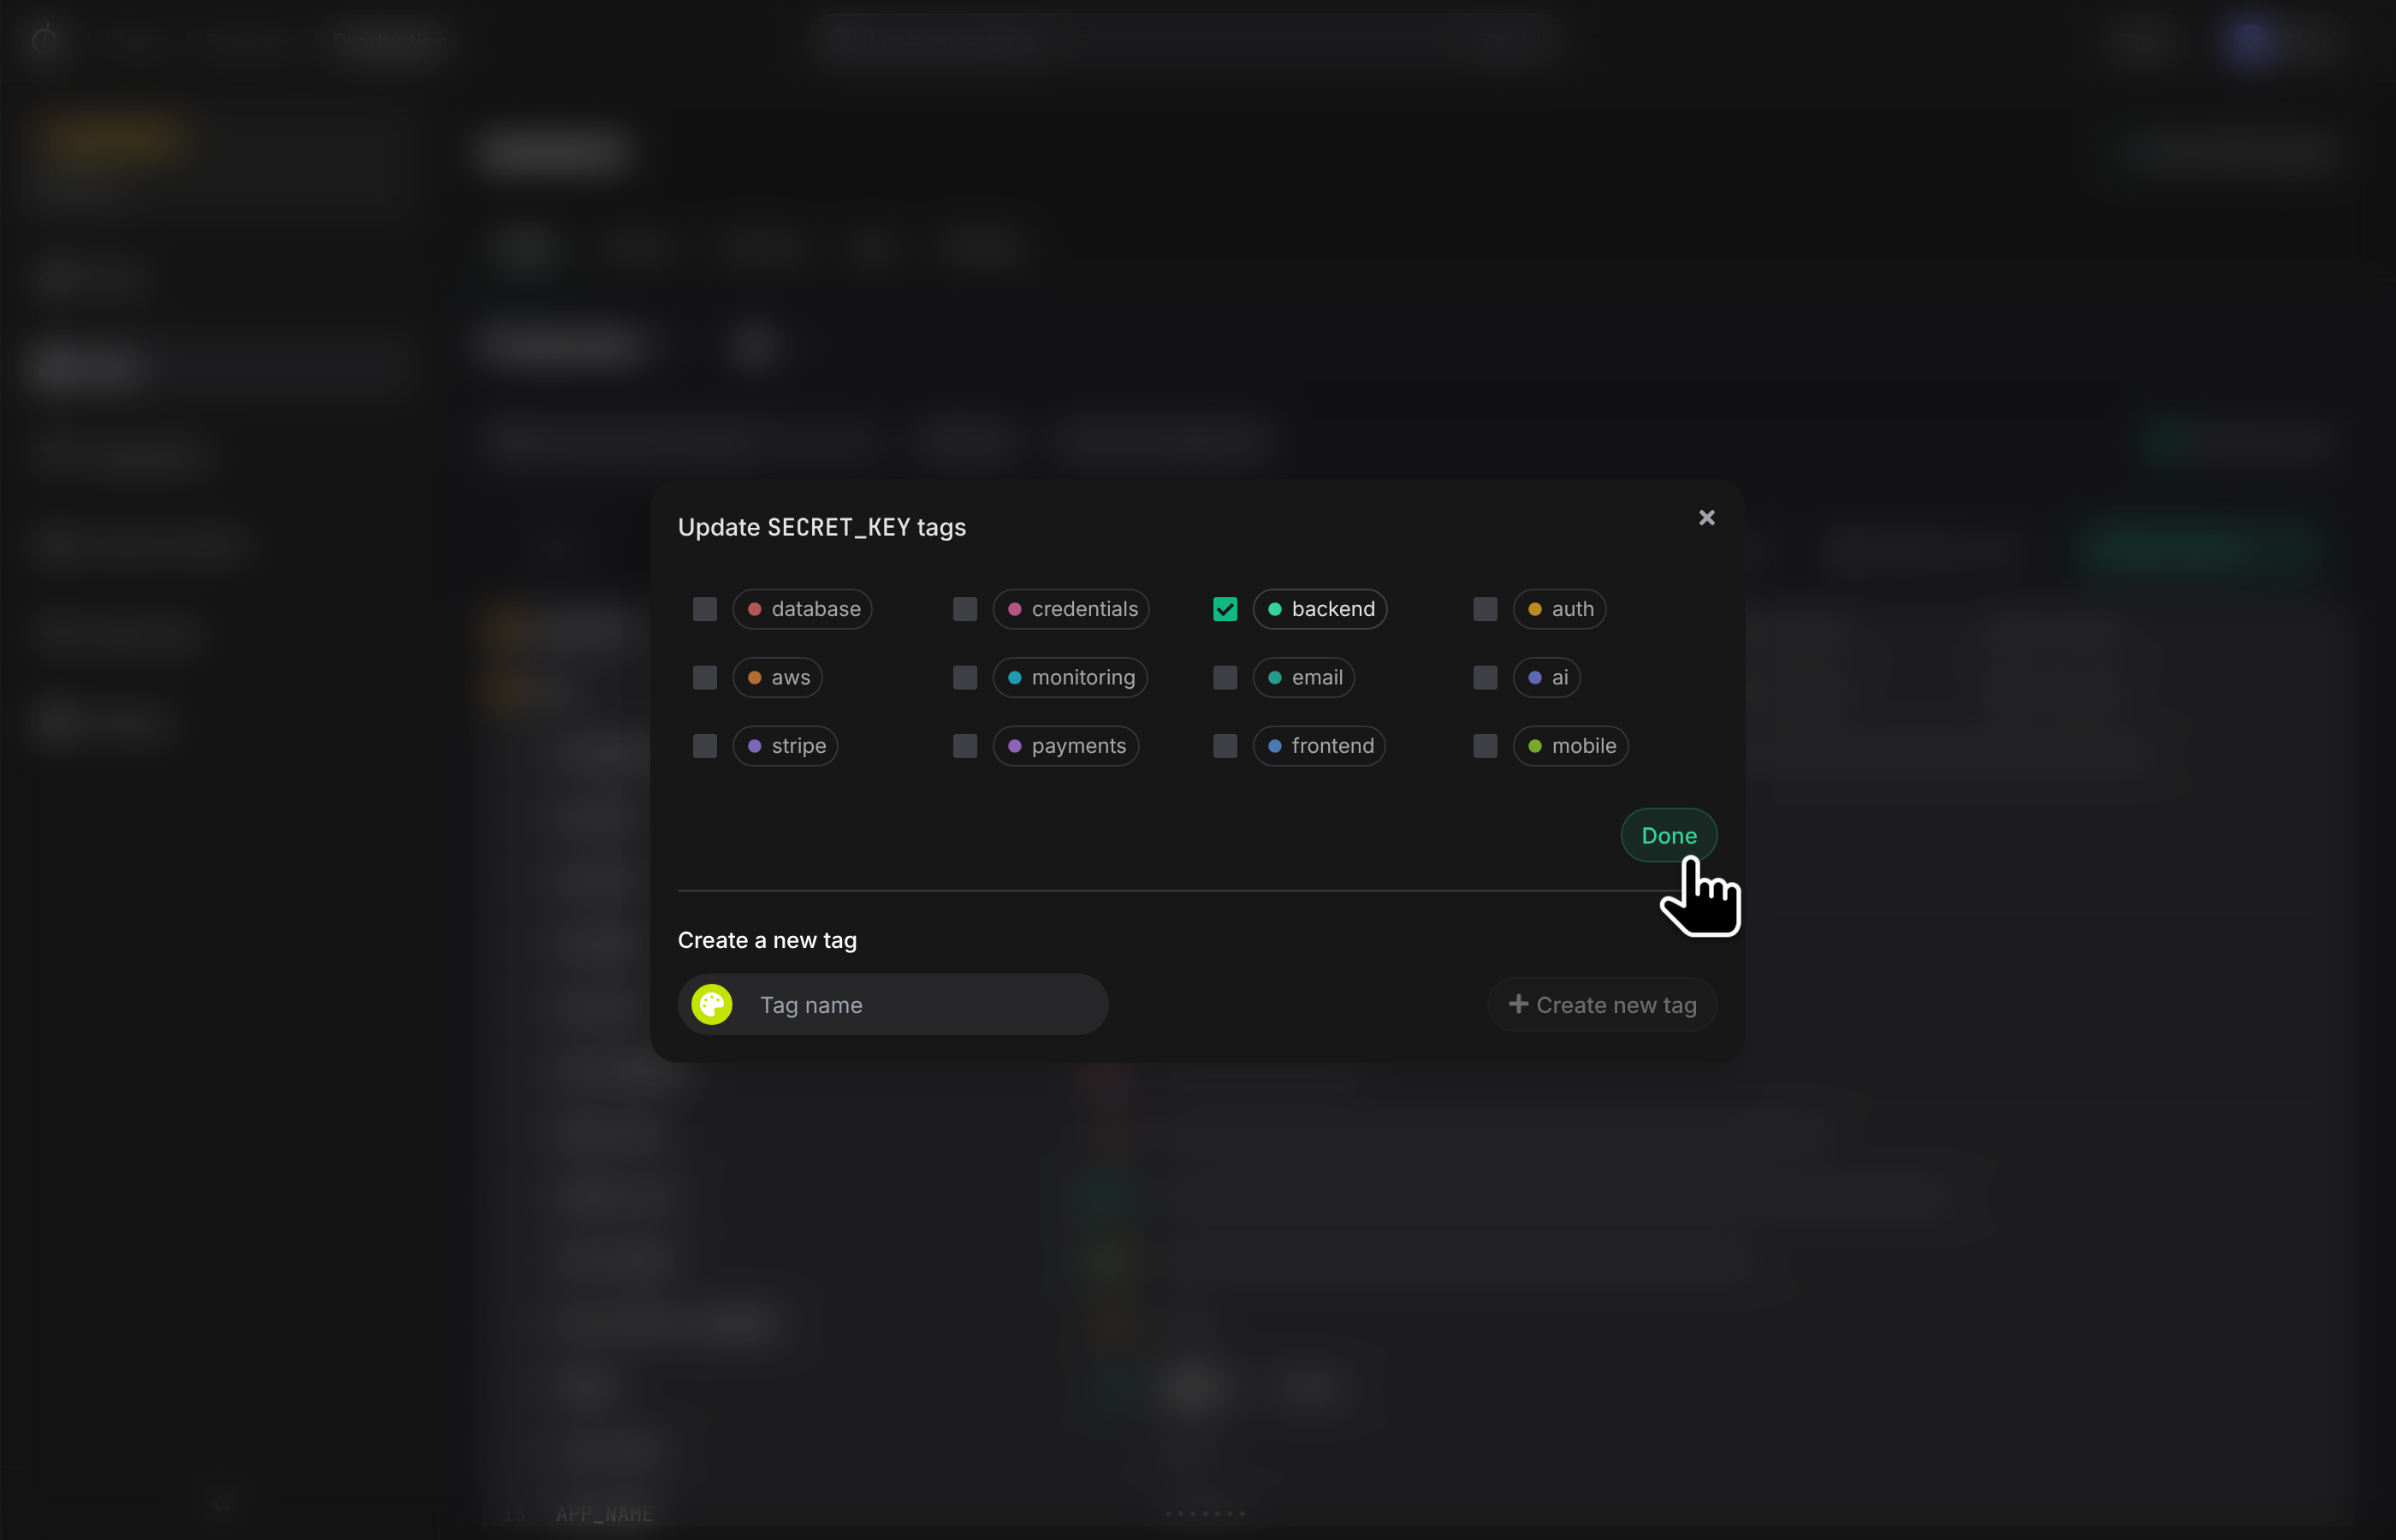
Task: Toggle the email tag checkbox
Action: coord(1225,677)
